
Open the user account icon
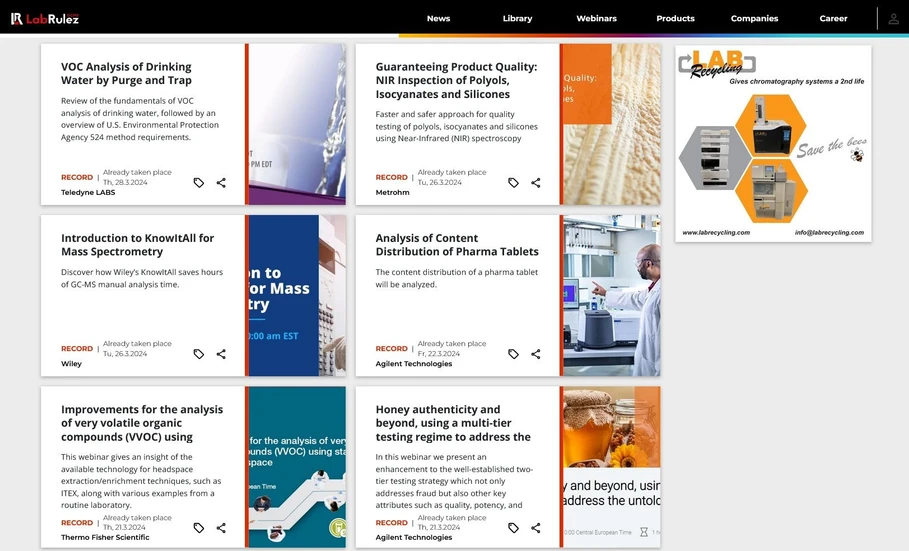[x=893, y=19]
